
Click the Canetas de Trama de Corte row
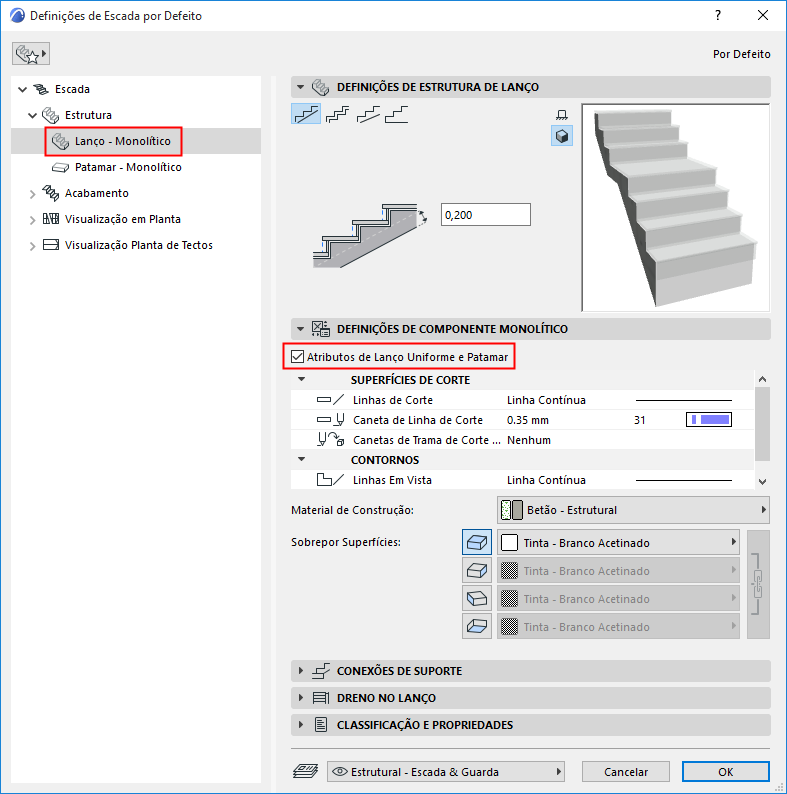522,440
